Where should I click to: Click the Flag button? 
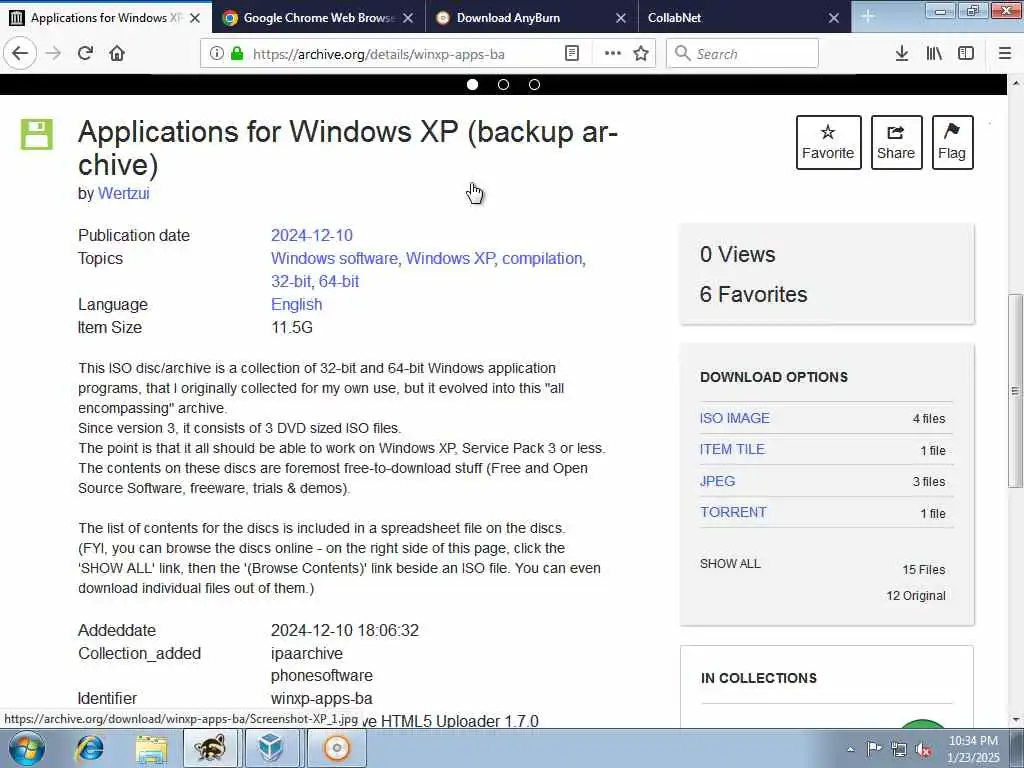tap(952, 142)
